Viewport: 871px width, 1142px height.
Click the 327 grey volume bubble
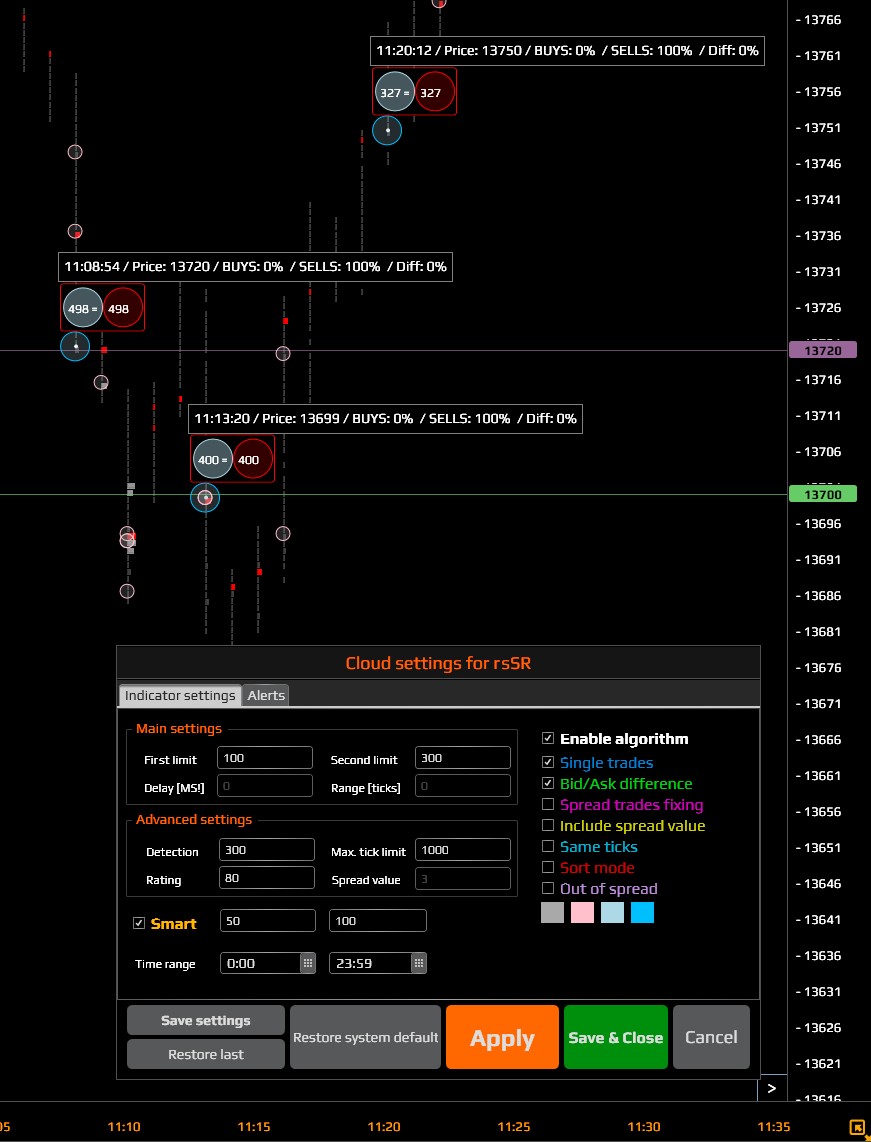(393, 92)
